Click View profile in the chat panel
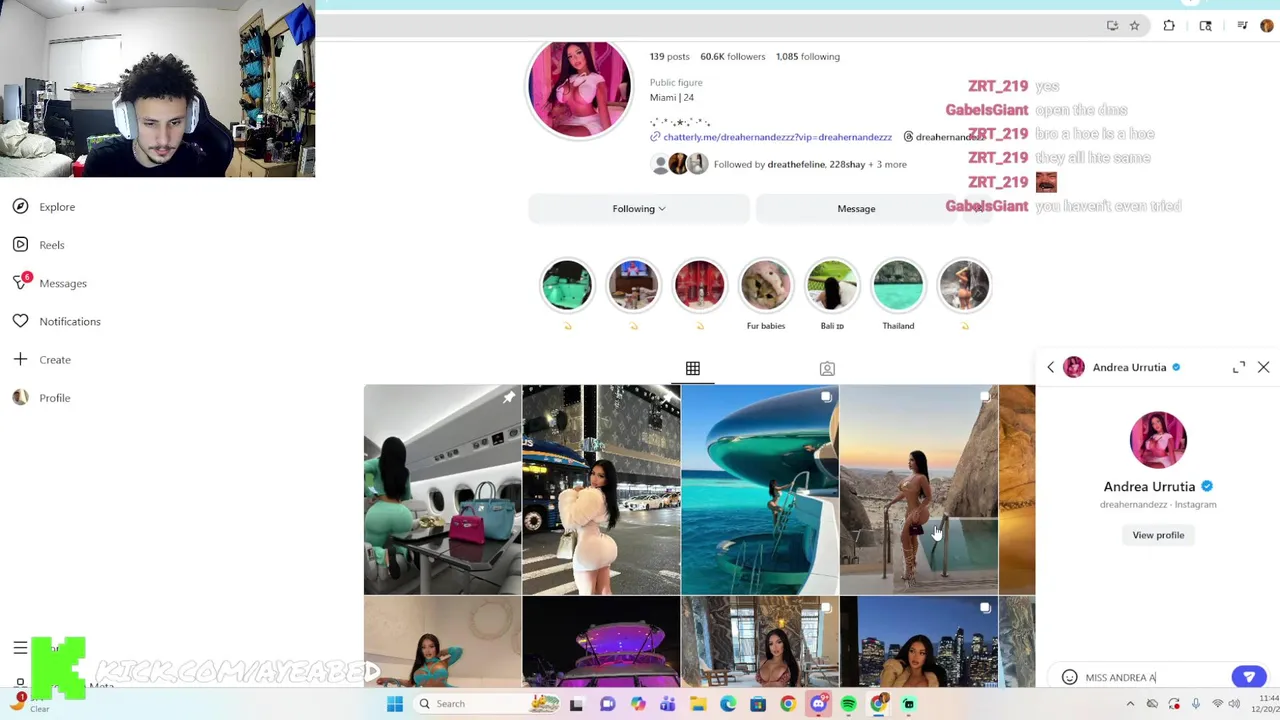Viewport: 1280px width, 720px height. coord(1158,536)
